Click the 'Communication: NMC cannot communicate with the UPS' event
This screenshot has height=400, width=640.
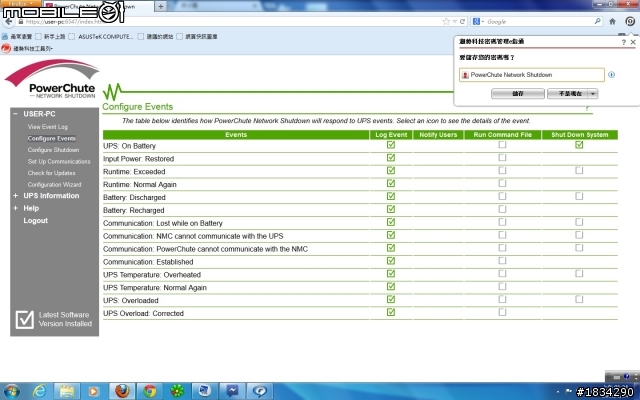click(x=193, y=236)
